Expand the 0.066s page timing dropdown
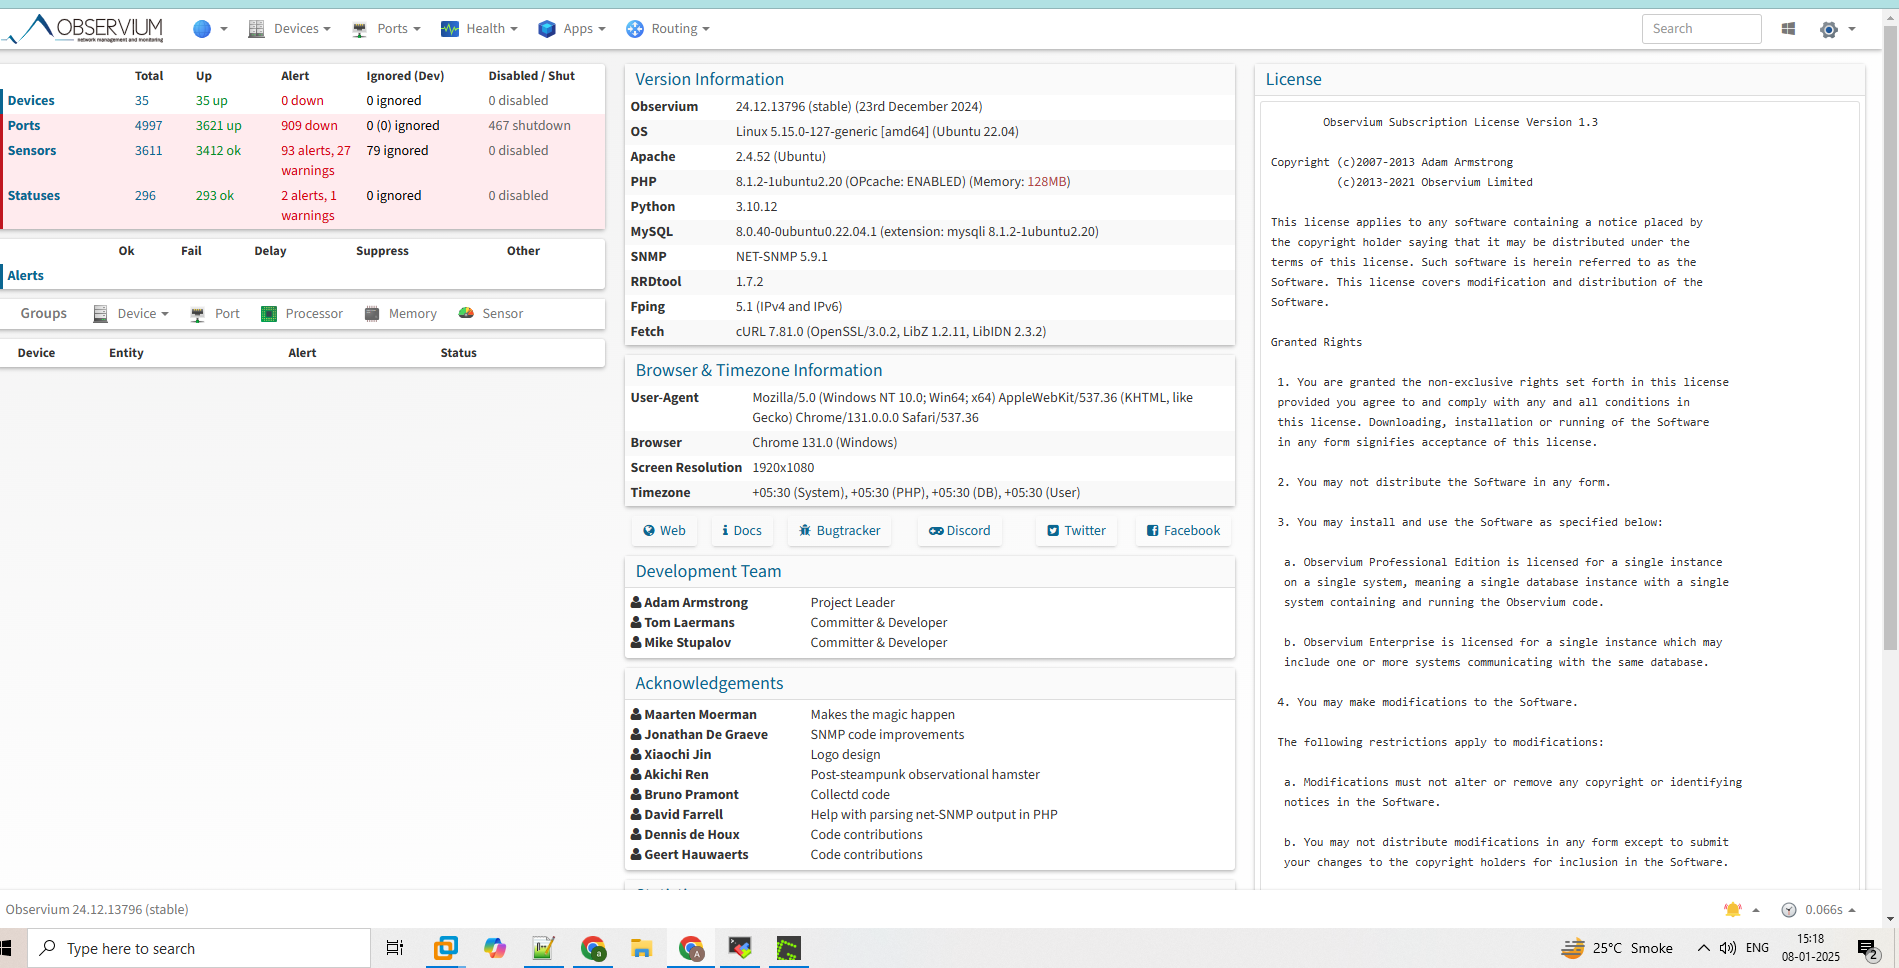This screenshot has width=1899, height=968. coord(1819,909)
